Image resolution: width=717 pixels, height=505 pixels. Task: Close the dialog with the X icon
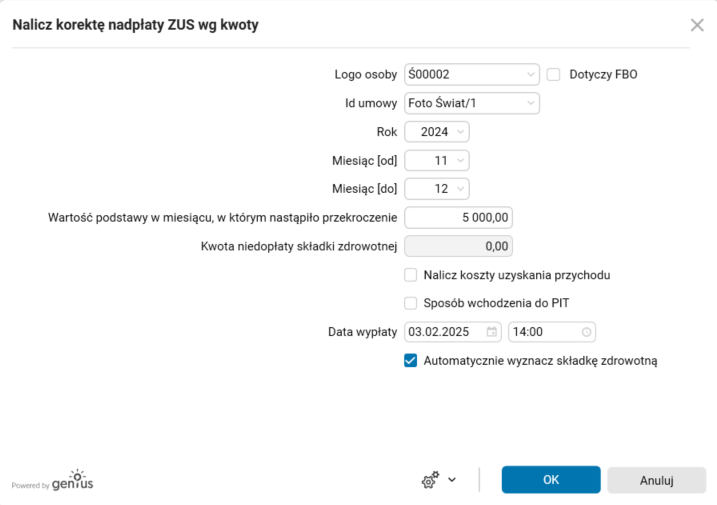[697, 26]
